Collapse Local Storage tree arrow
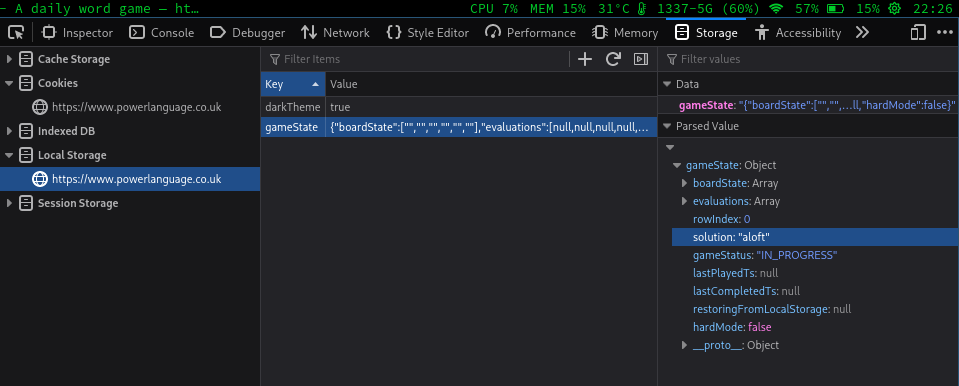Screen dimensions: 959x386 pyautogui.click(x=9, y=155)
